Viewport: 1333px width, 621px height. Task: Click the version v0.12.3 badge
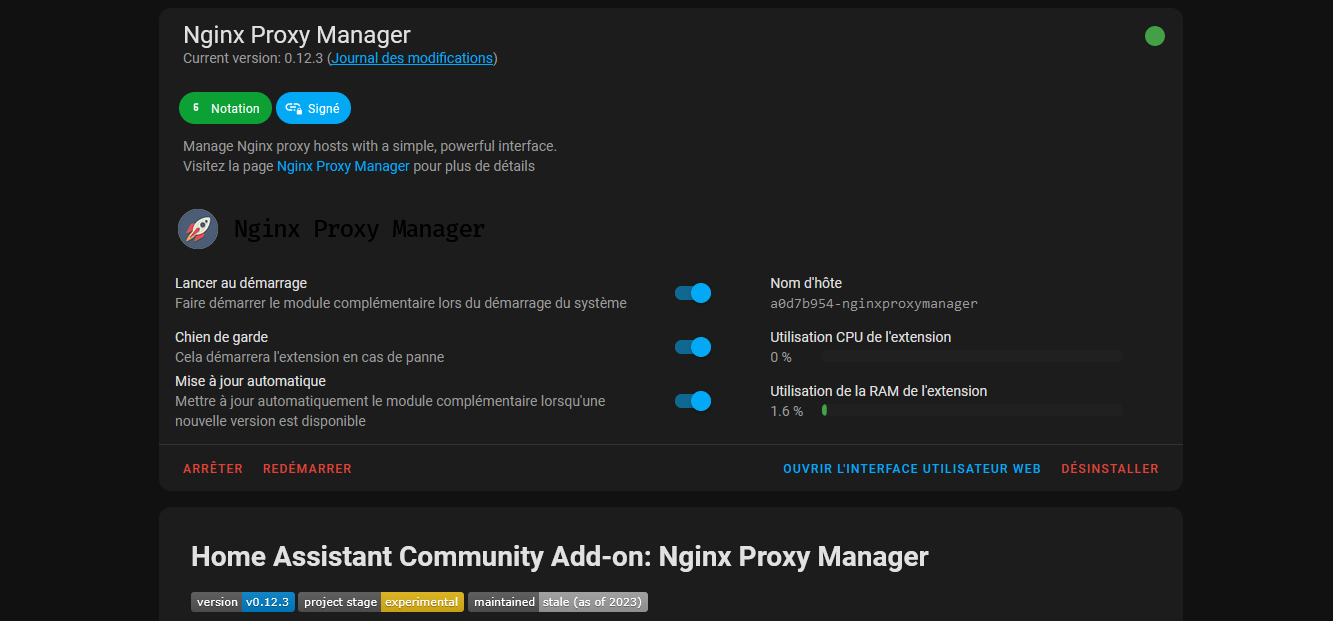243,602
